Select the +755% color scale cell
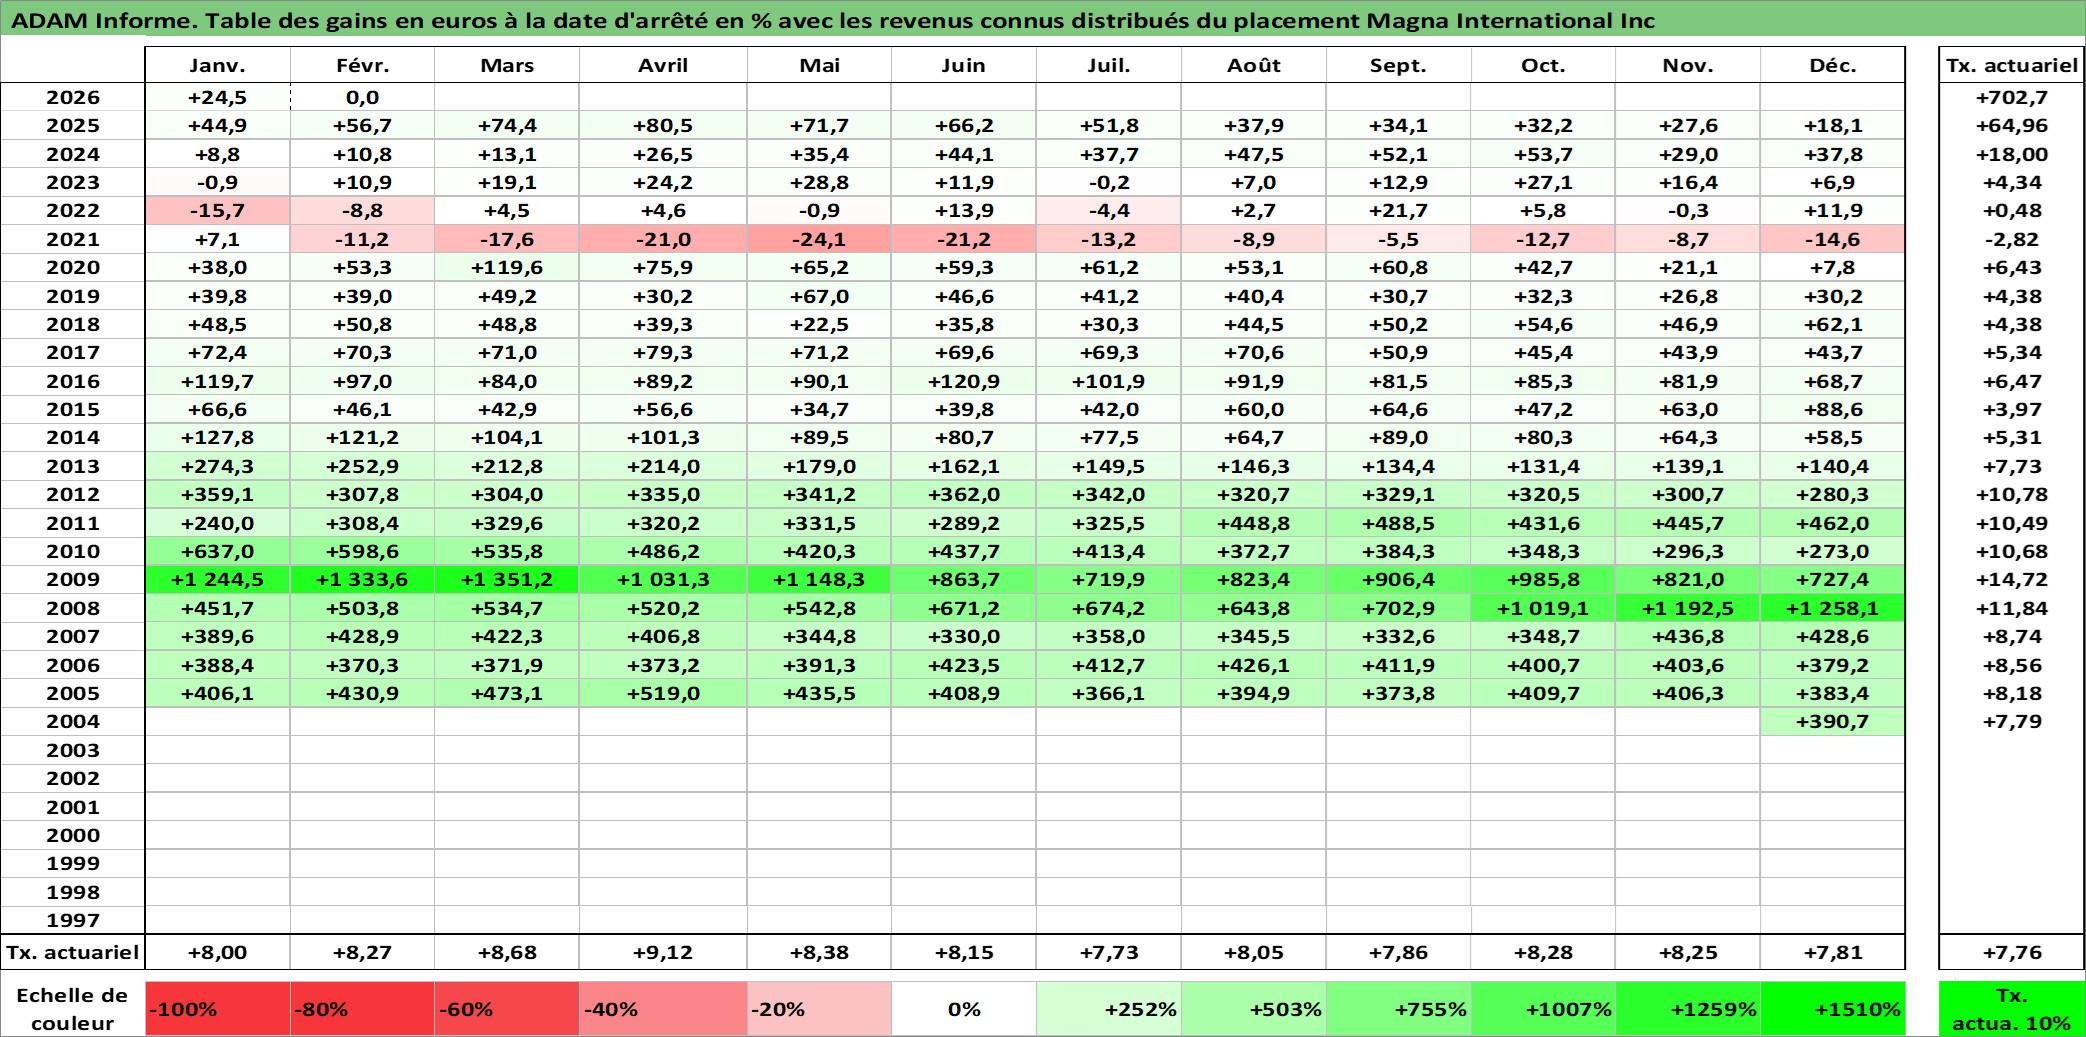Screen dimensions: 2086x1037 [1398, 1009]
